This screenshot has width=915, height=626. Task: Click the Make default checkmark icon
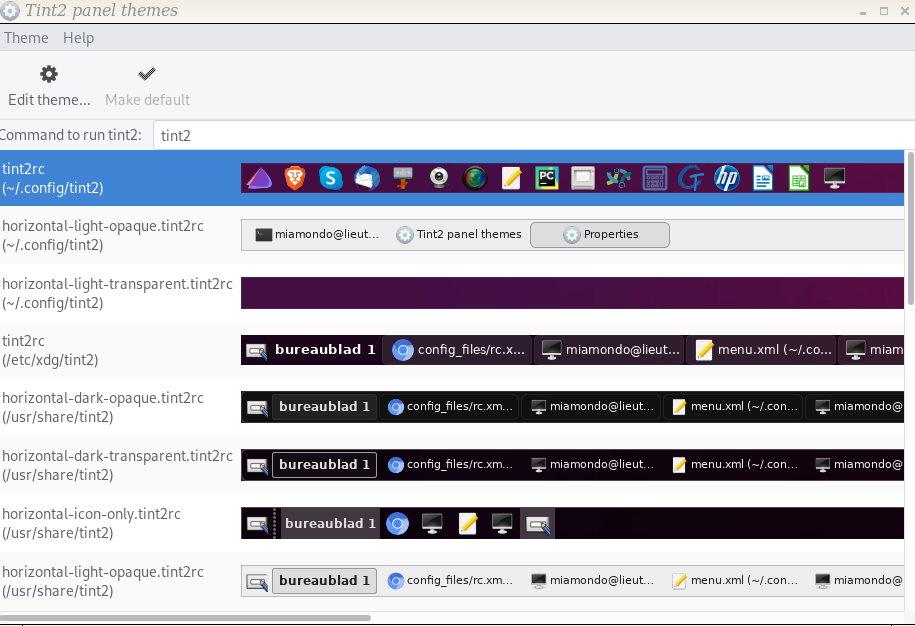(x=147, y=74)
